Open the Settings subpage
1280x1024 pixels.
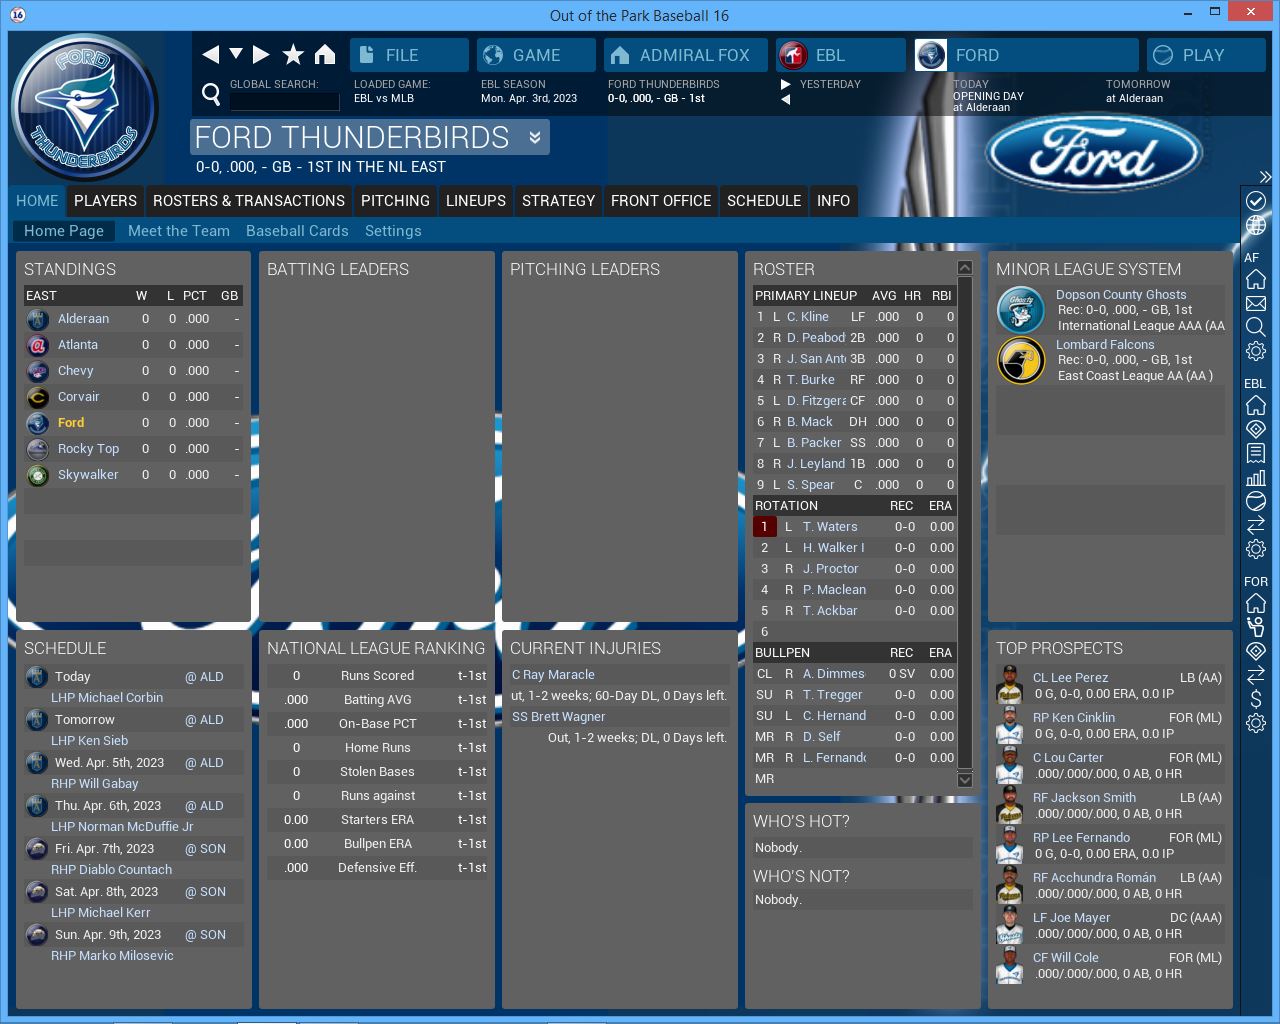coord(393,231)
